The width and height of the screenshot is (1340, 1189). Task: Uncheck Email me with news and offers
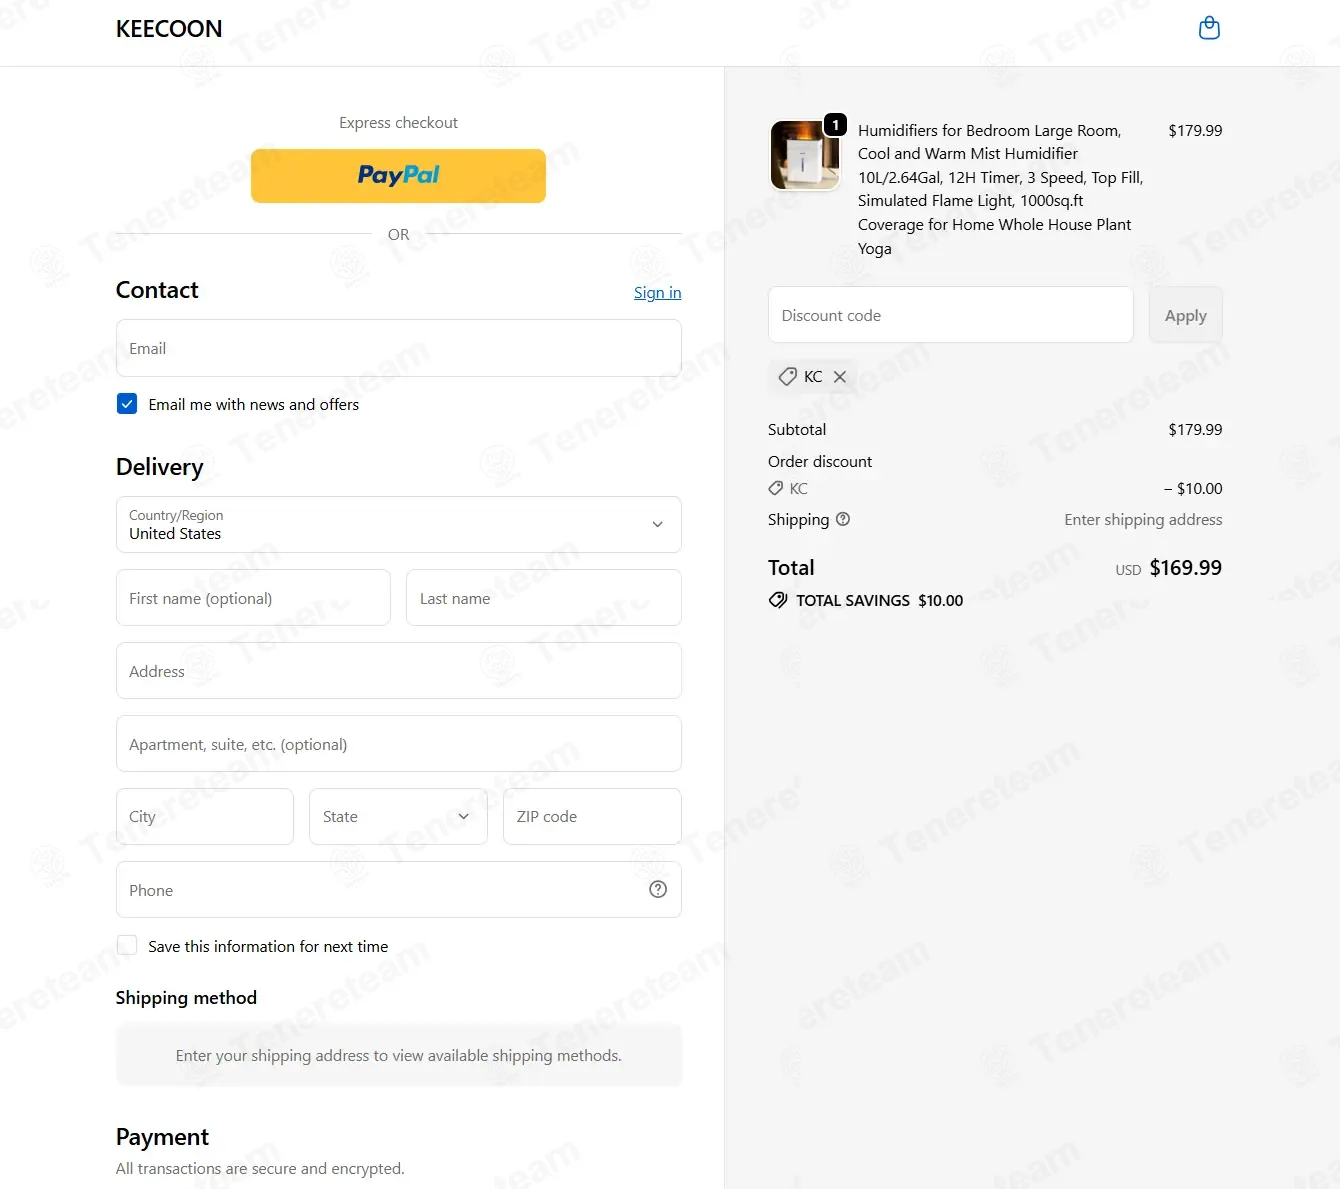(127, 404)
